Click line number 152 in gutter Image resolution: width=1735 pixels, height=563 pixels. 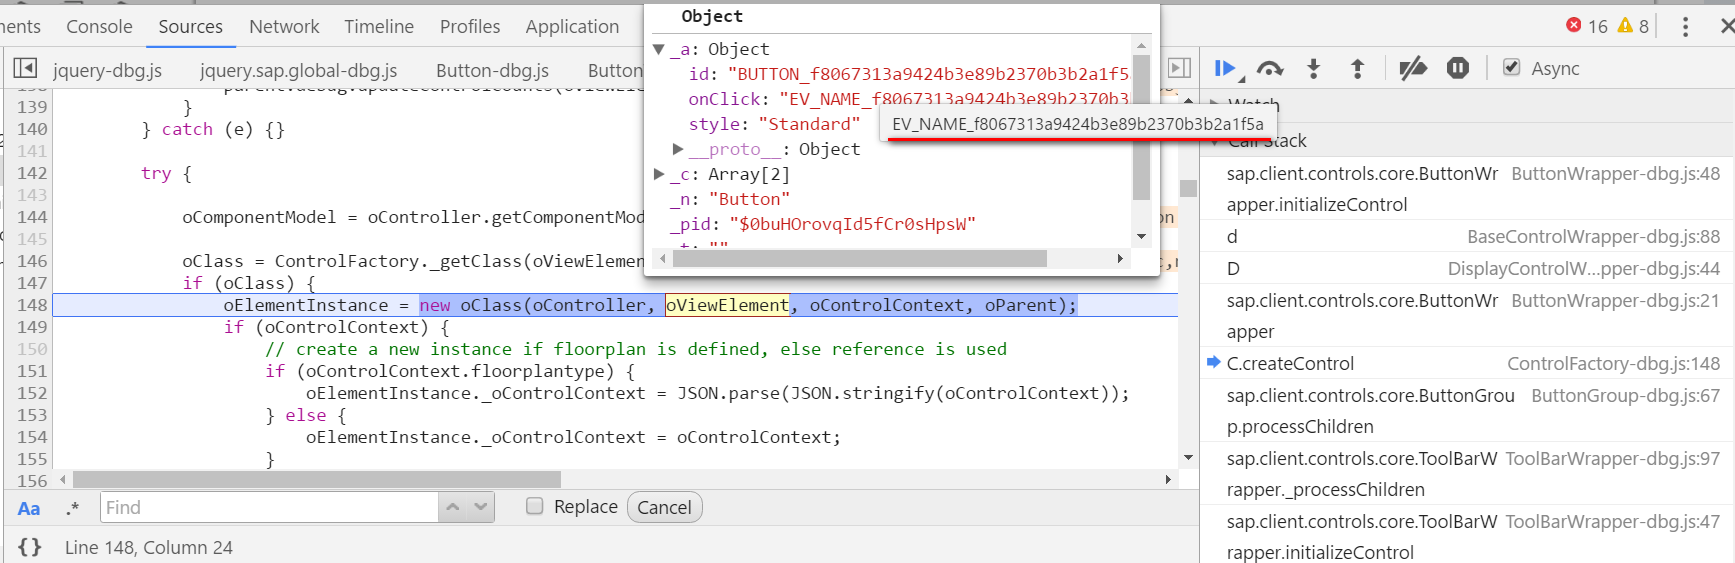pos(32,393)
